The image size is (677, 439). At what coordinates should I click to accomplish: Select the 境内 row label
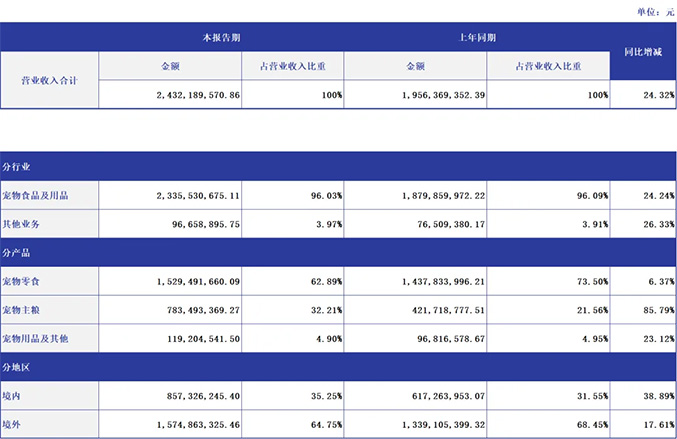(50, 396)
